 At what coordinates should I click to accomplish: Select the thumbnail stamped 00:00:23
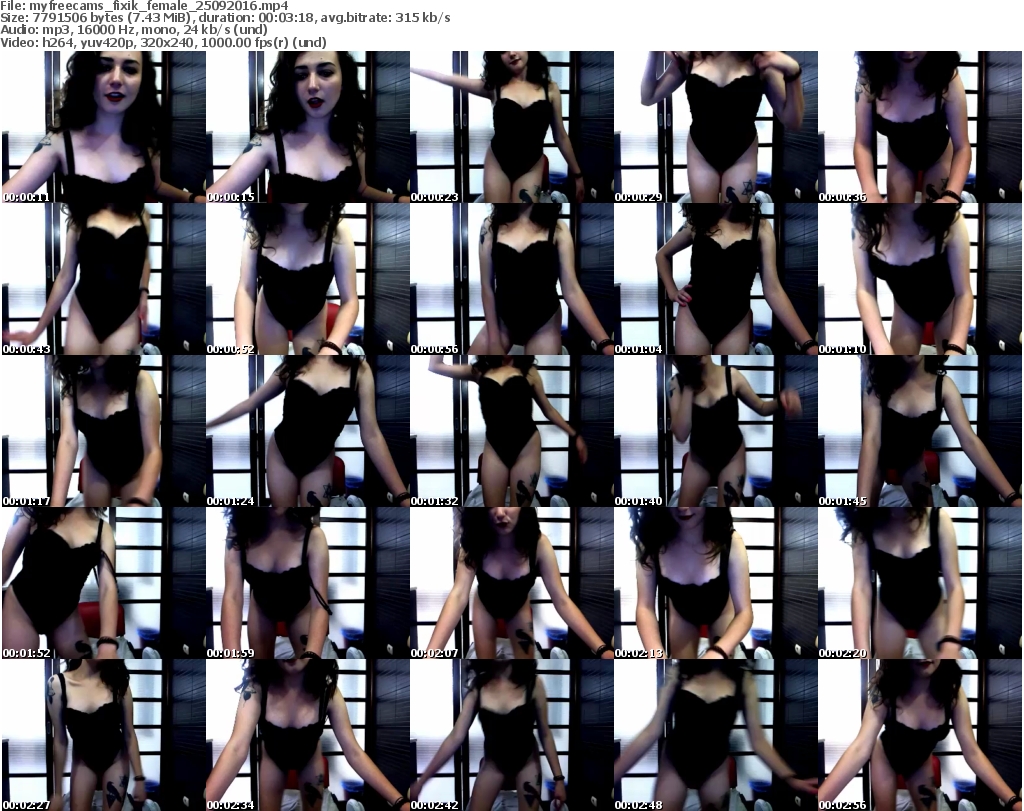click(512, 127)
